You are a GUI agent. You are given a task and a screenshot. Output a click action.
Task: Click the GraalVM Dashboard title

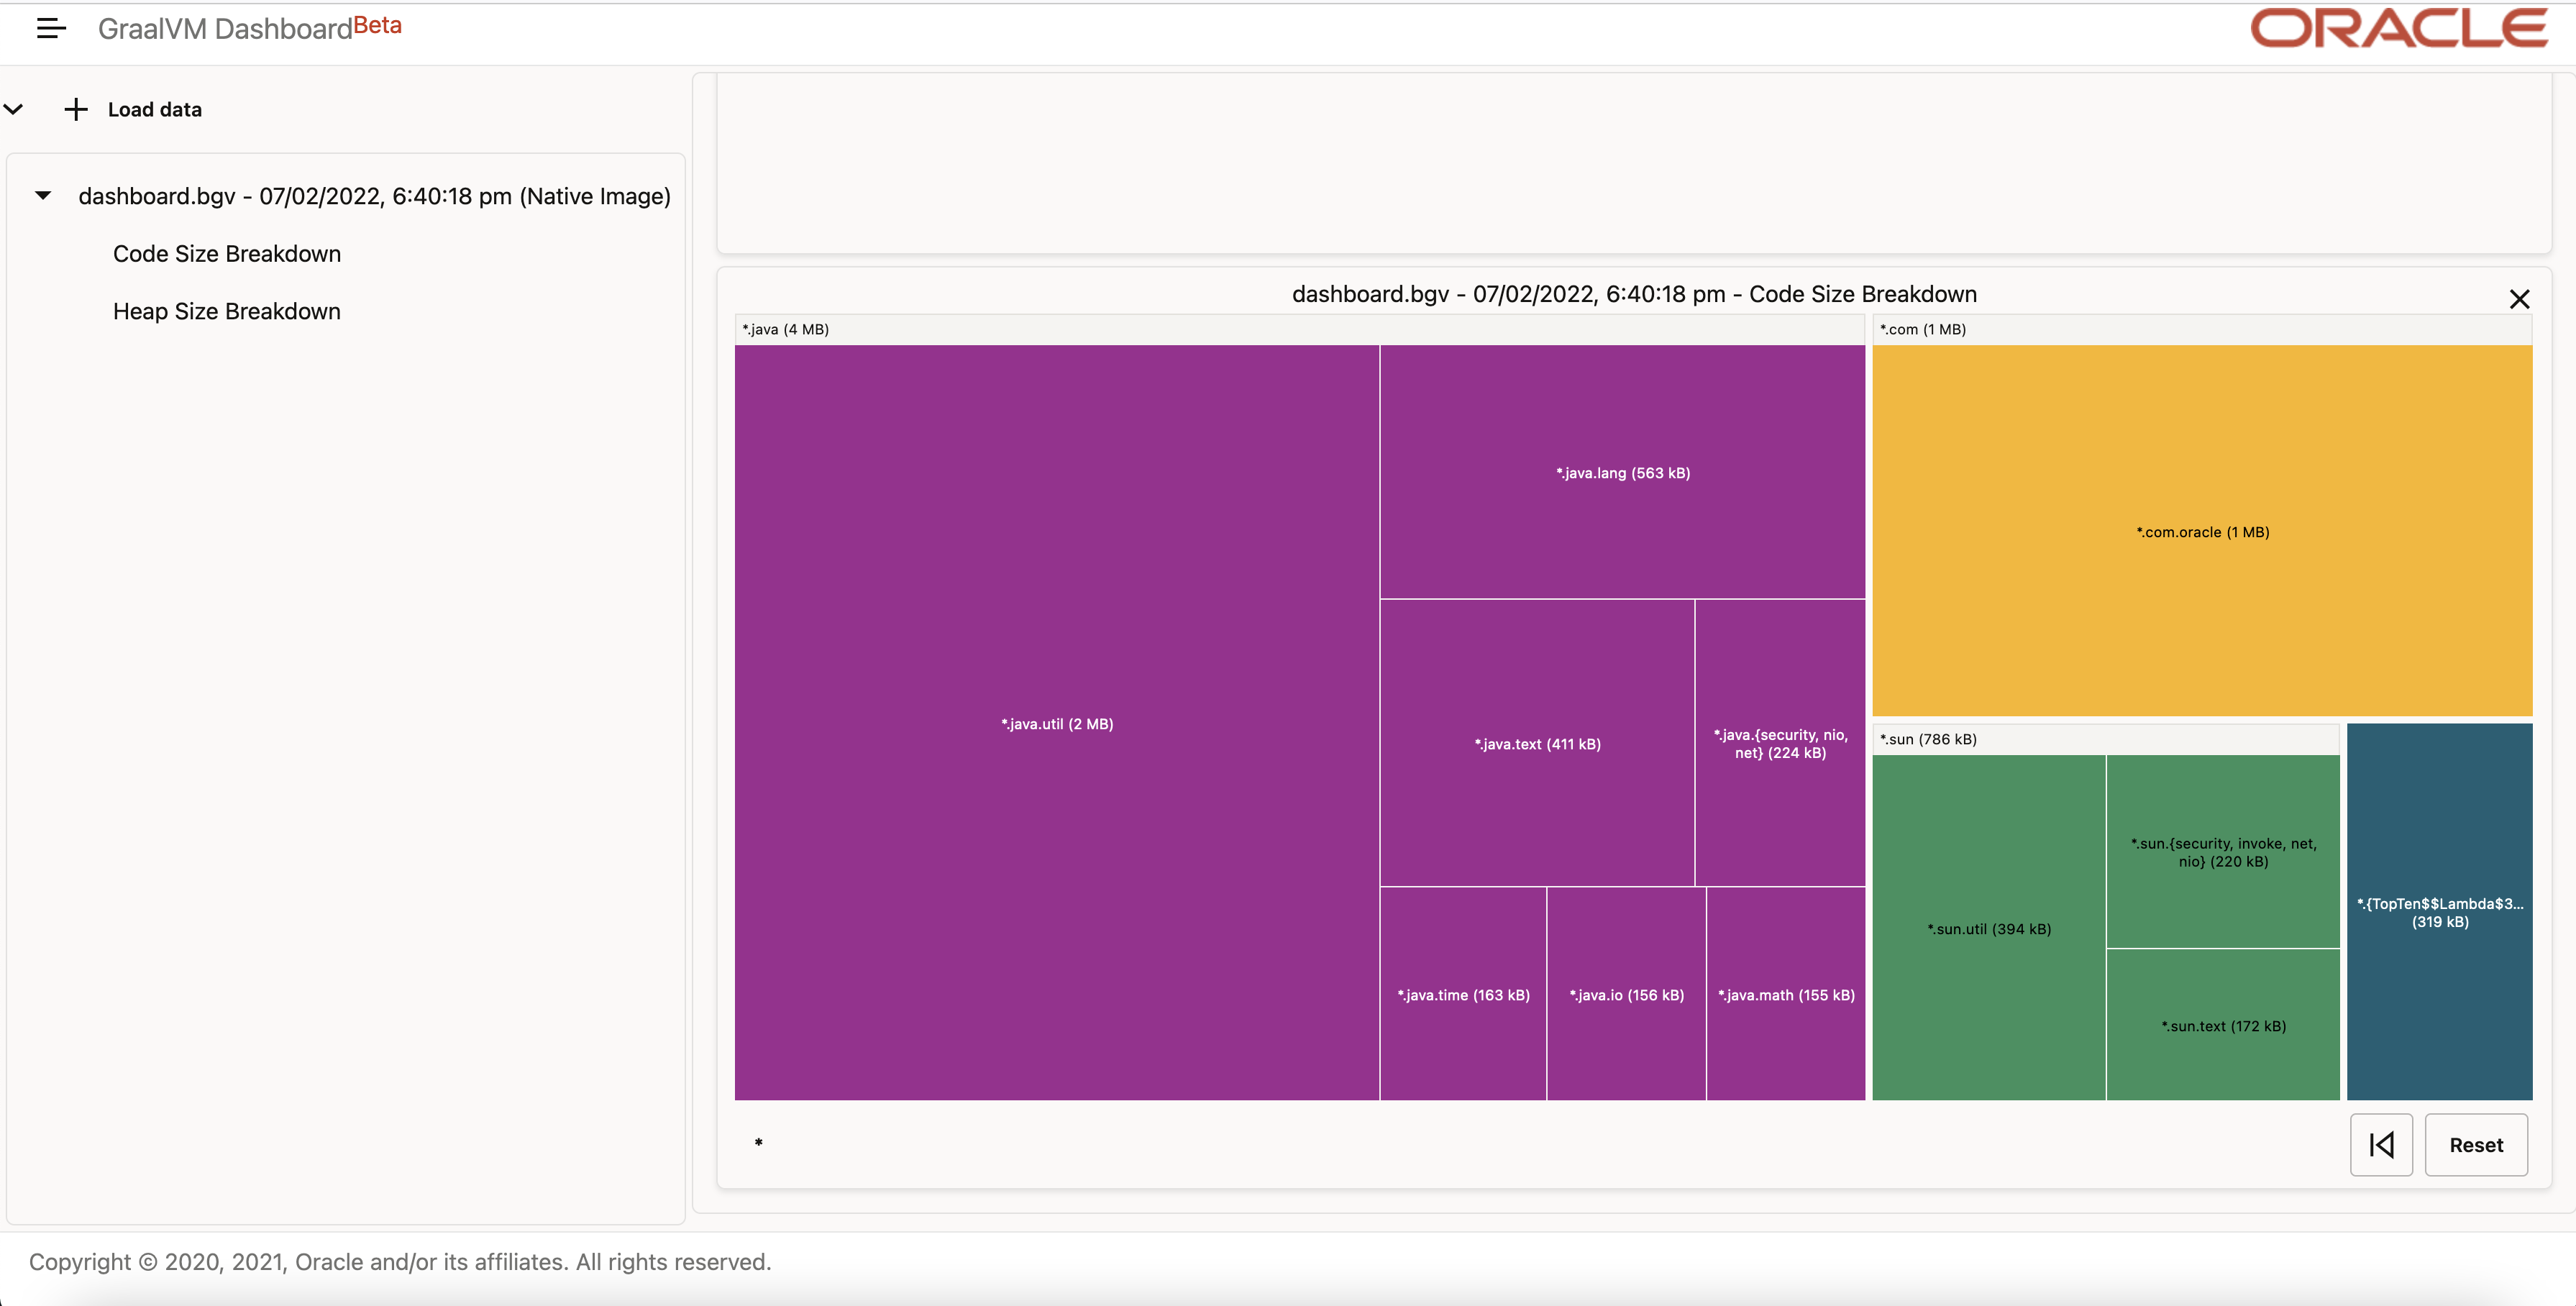(225, 29)
